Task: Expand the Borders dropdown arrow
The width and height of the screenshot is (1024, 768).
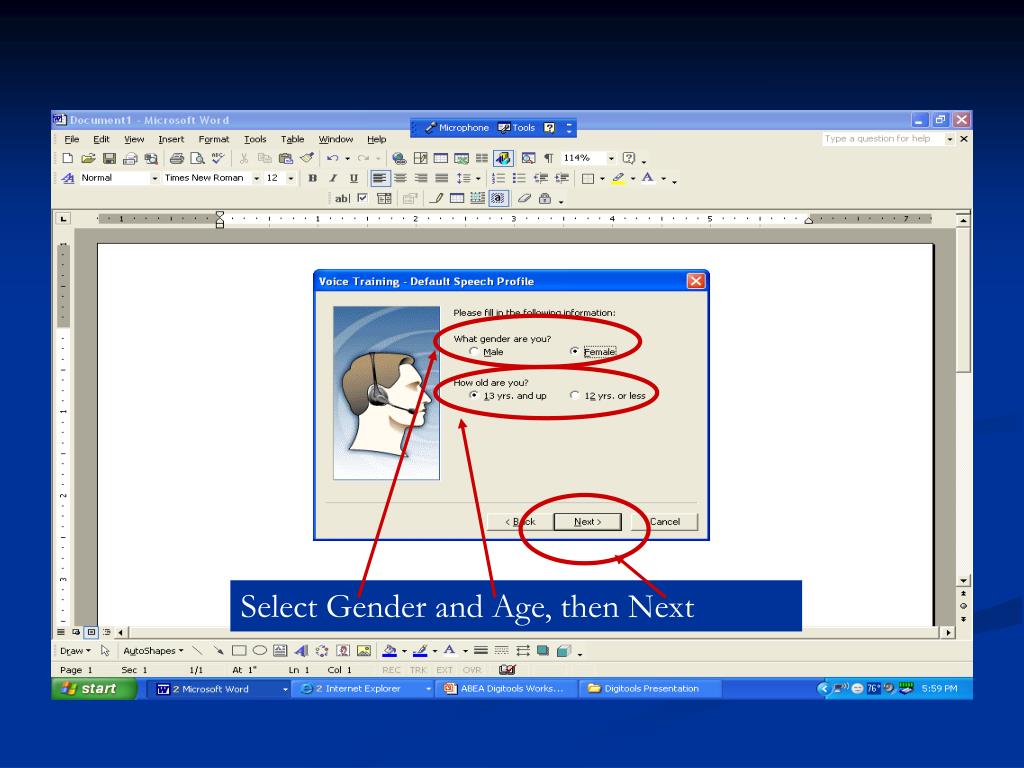Action: [x=602, y=178]
